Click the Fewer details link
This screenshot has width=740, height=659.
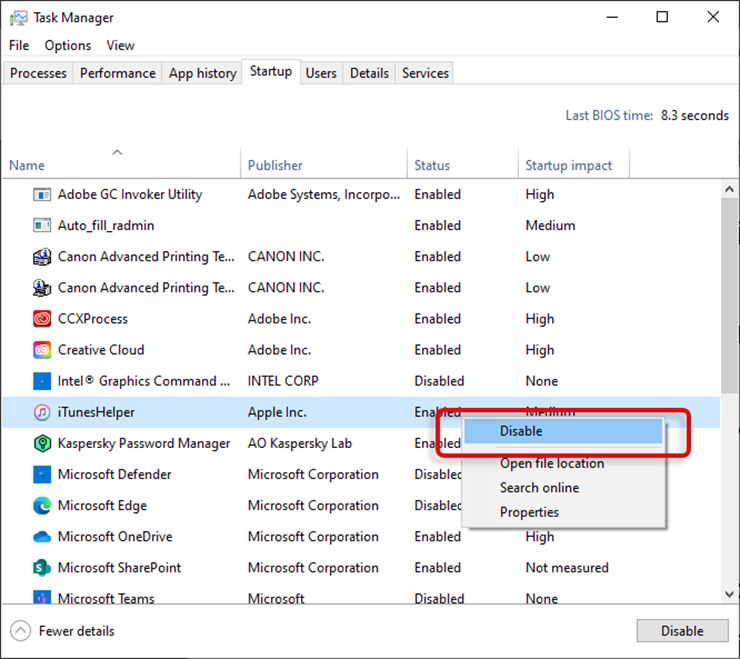coord(76,631)
